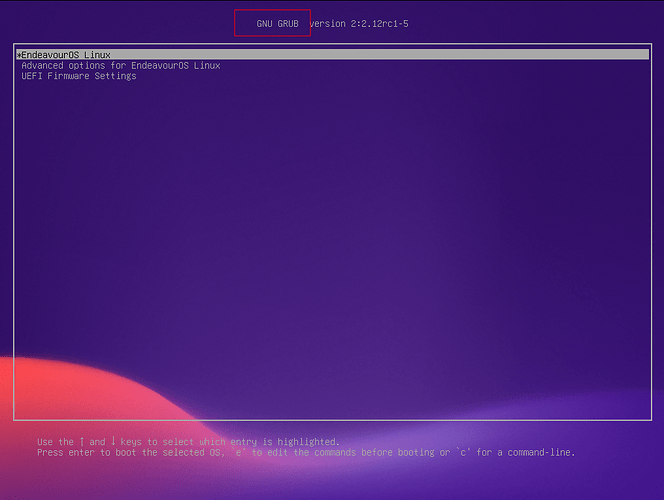Click the words "Press enter" in help text
The height and width of the screenshot is (500, 664).
point(66,452)
